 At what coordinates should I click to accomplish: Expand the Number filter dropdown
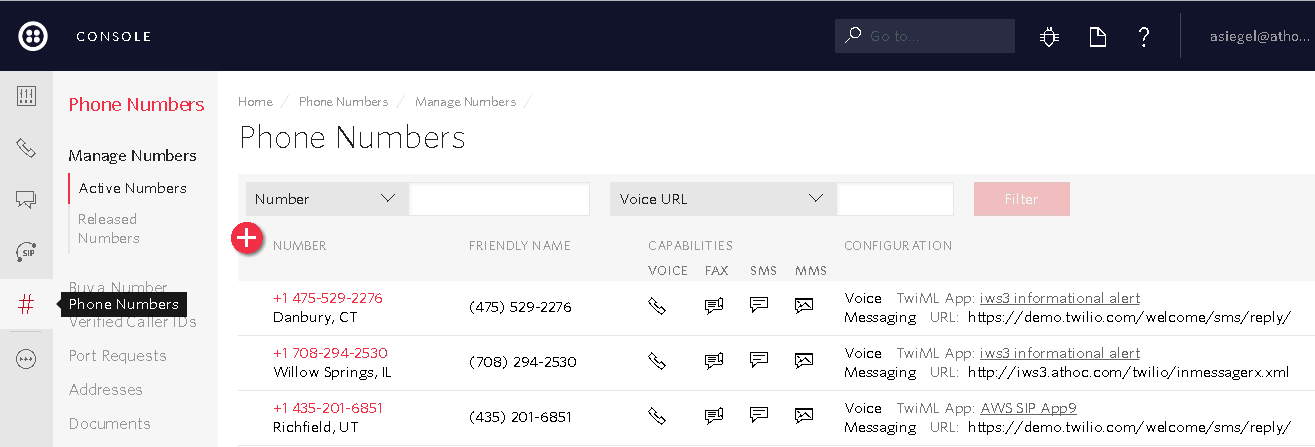pos(326,199)
